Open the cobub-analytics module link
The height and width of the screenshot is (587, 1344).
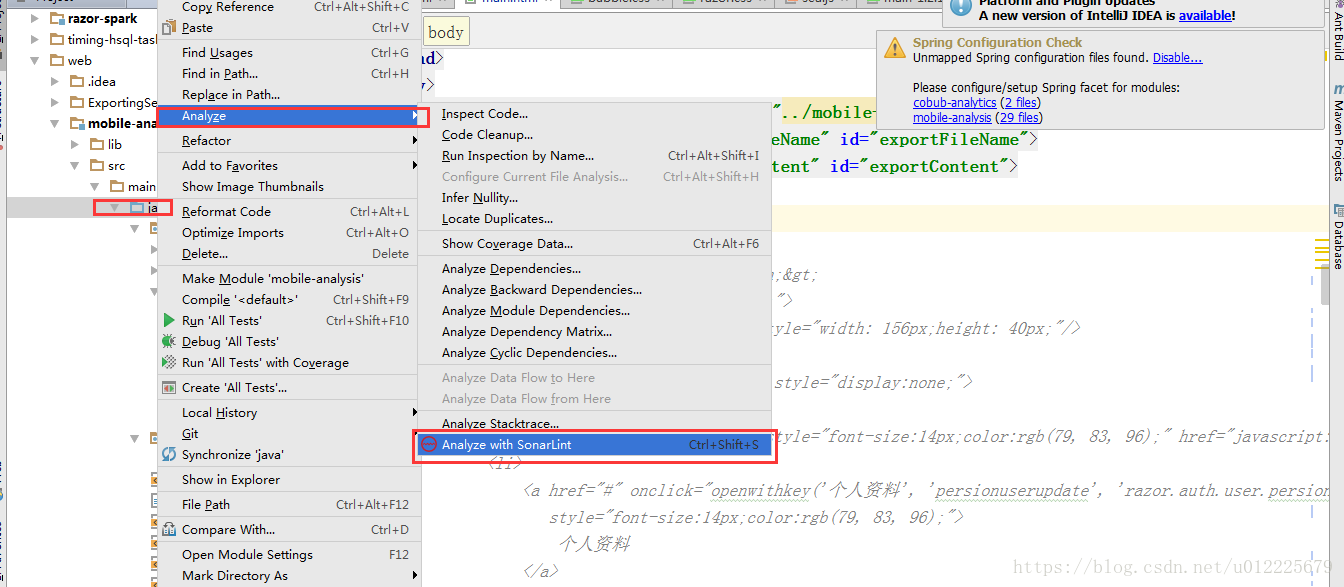(x=955, y=103)
